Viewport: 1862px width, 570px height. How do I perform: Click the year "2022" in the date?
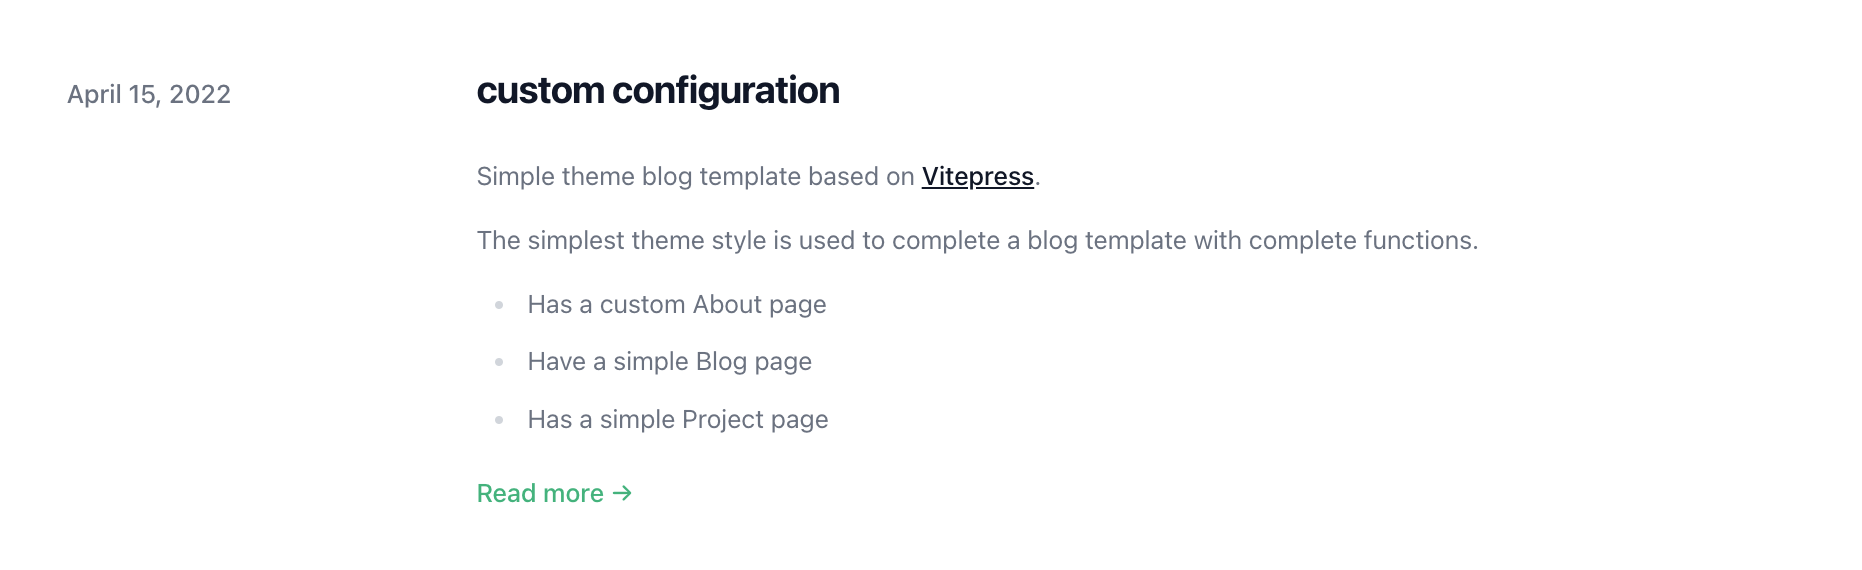200,95
